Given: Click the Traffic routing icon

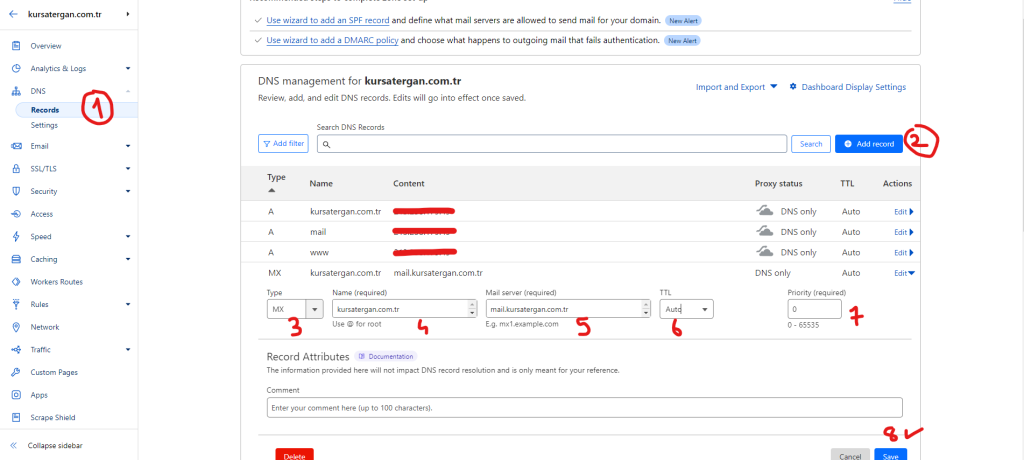Looking at the screenshot, I should [x=16, y=350].
